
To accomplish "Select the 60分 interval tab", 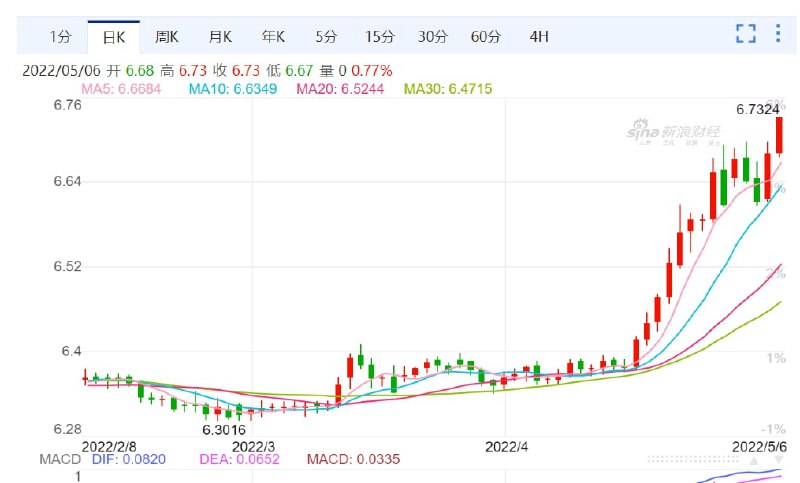I will tap(485, 37).
